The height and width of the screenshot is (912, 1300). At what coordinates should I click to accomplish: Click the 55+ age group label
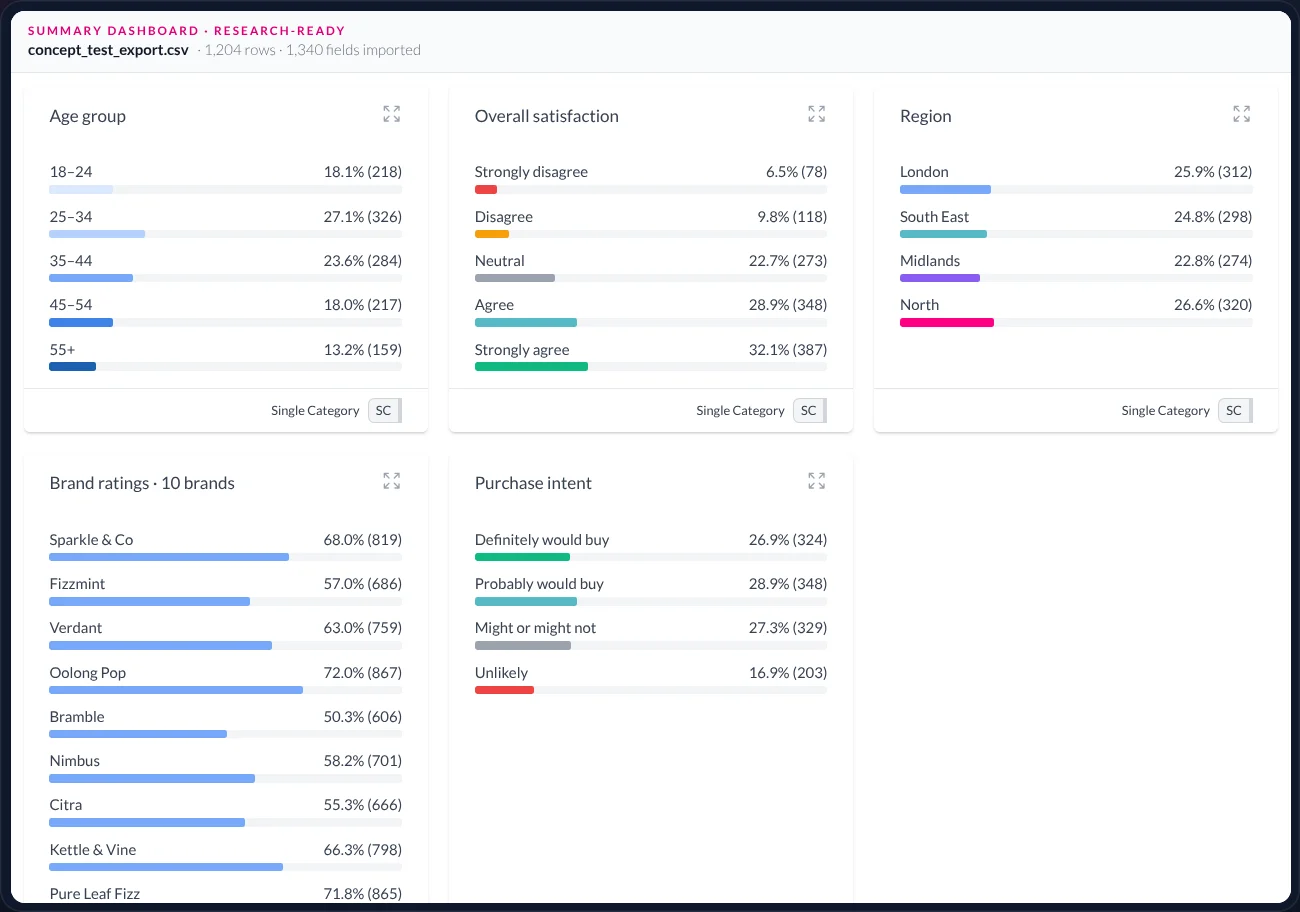coord(63,350)
